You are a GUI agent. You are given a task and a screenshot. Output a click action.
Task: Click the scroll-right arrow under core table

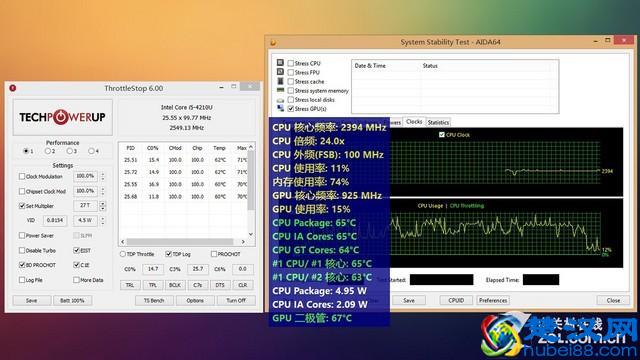[x=243, y=242]
